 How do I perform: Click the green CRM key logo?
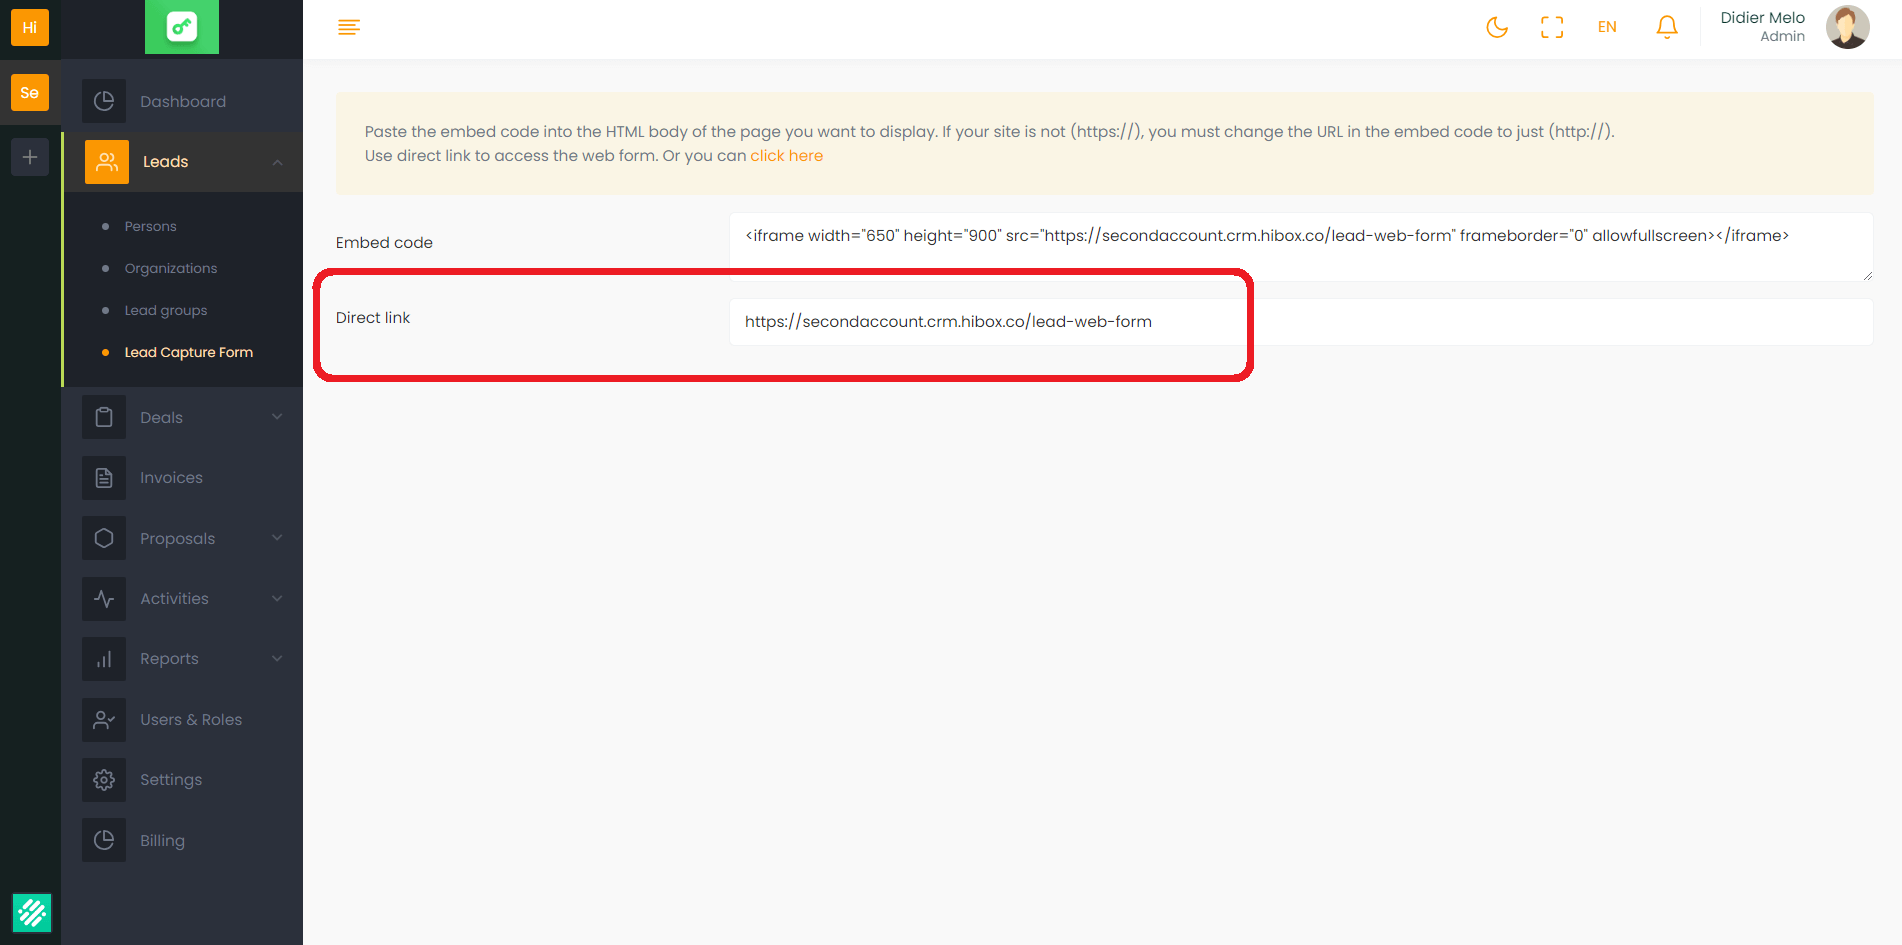point(182,27)
